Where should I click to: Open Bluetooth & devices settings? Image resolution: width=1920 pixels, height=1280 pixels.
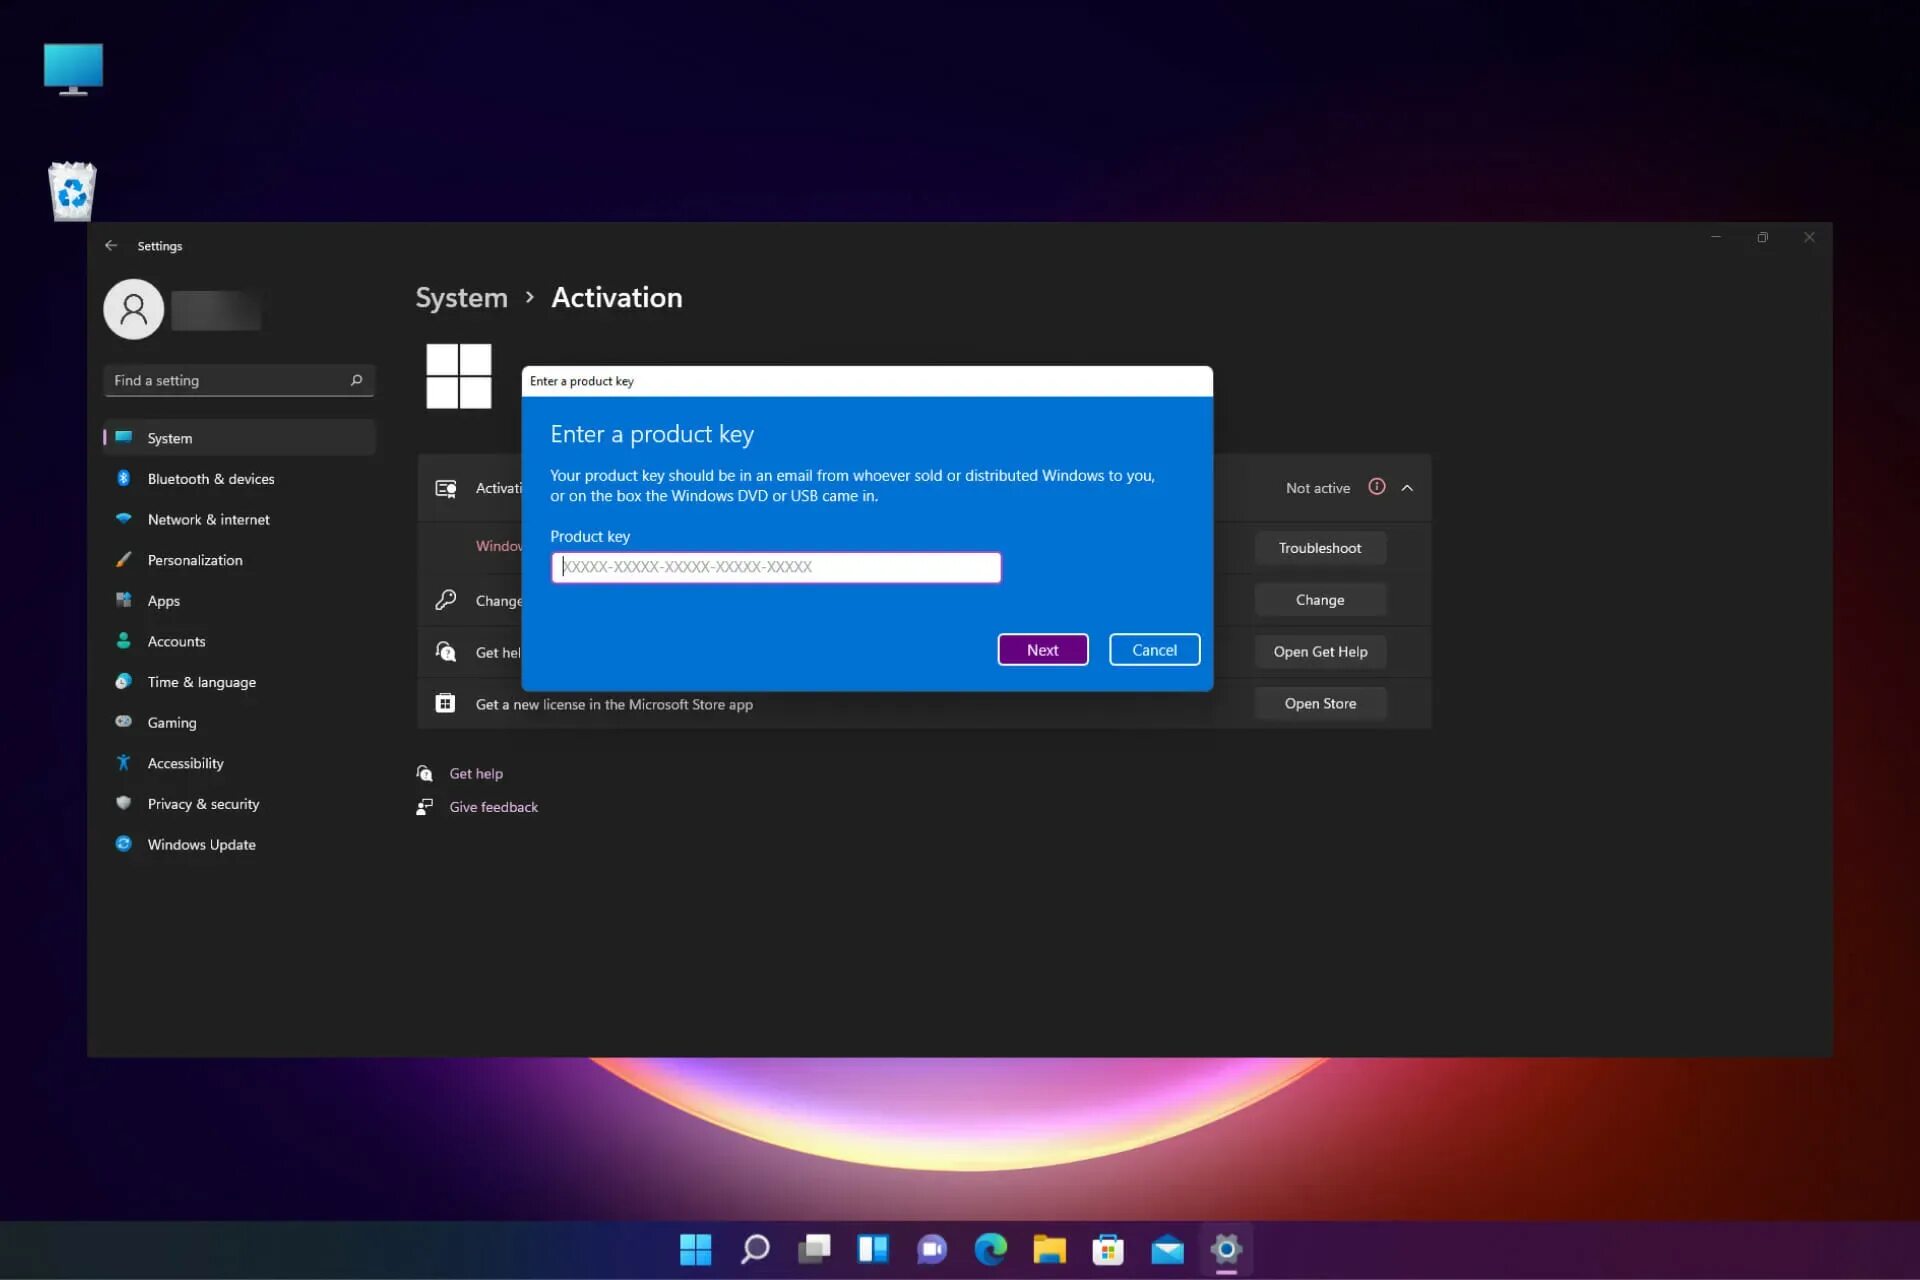(210, 479)
